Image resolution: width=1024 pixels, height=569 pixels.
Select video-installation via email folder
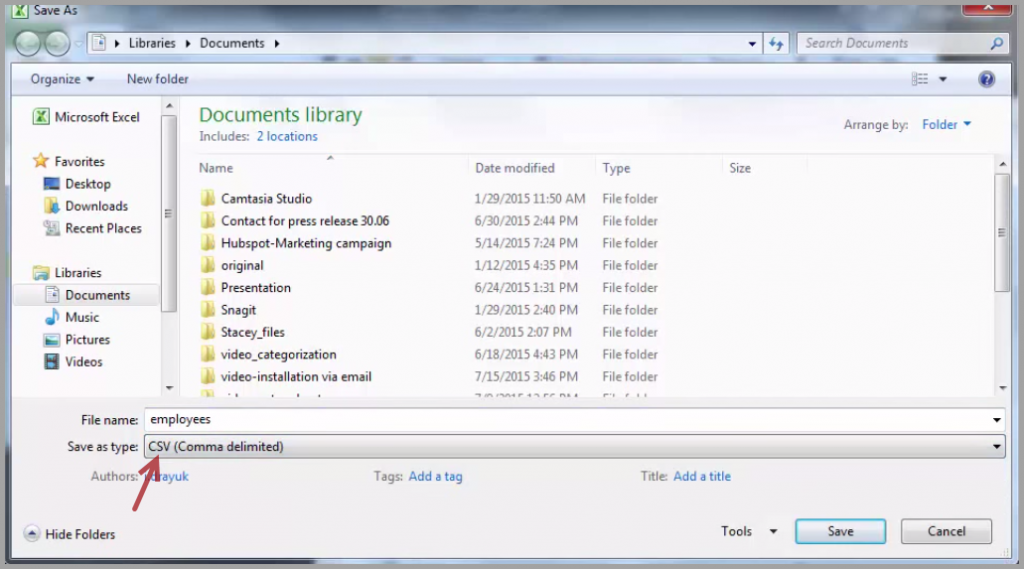296,376
